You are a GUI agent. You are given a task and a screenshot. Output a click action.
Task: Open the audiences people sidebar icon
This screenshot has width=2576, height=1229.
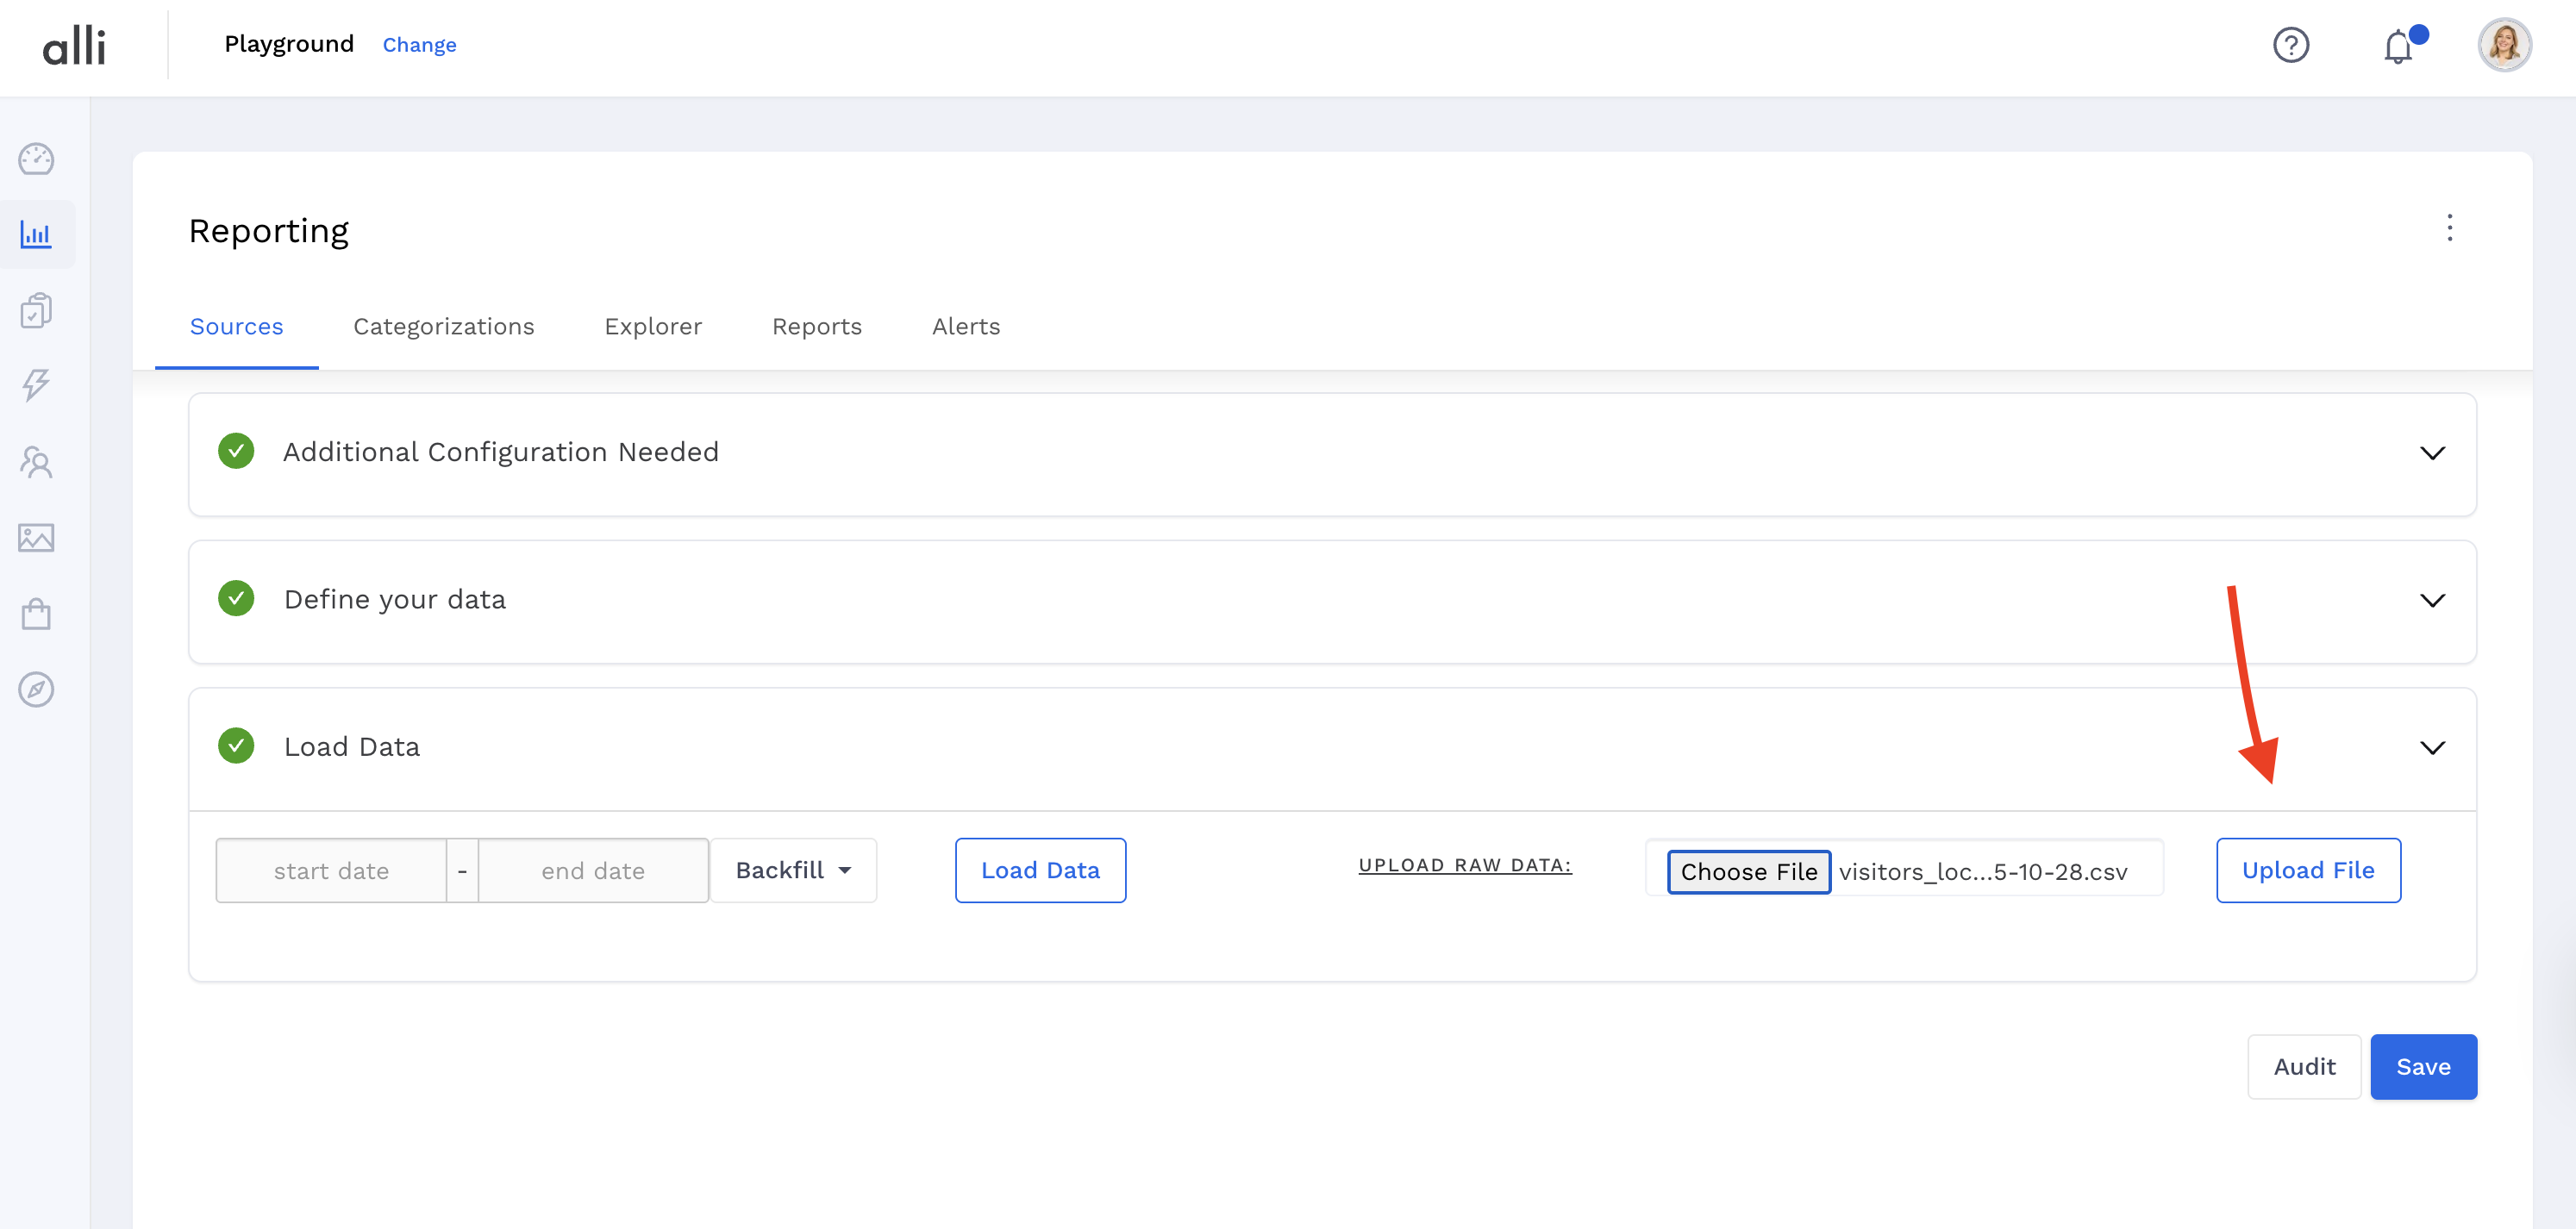[x=36, y=462]
